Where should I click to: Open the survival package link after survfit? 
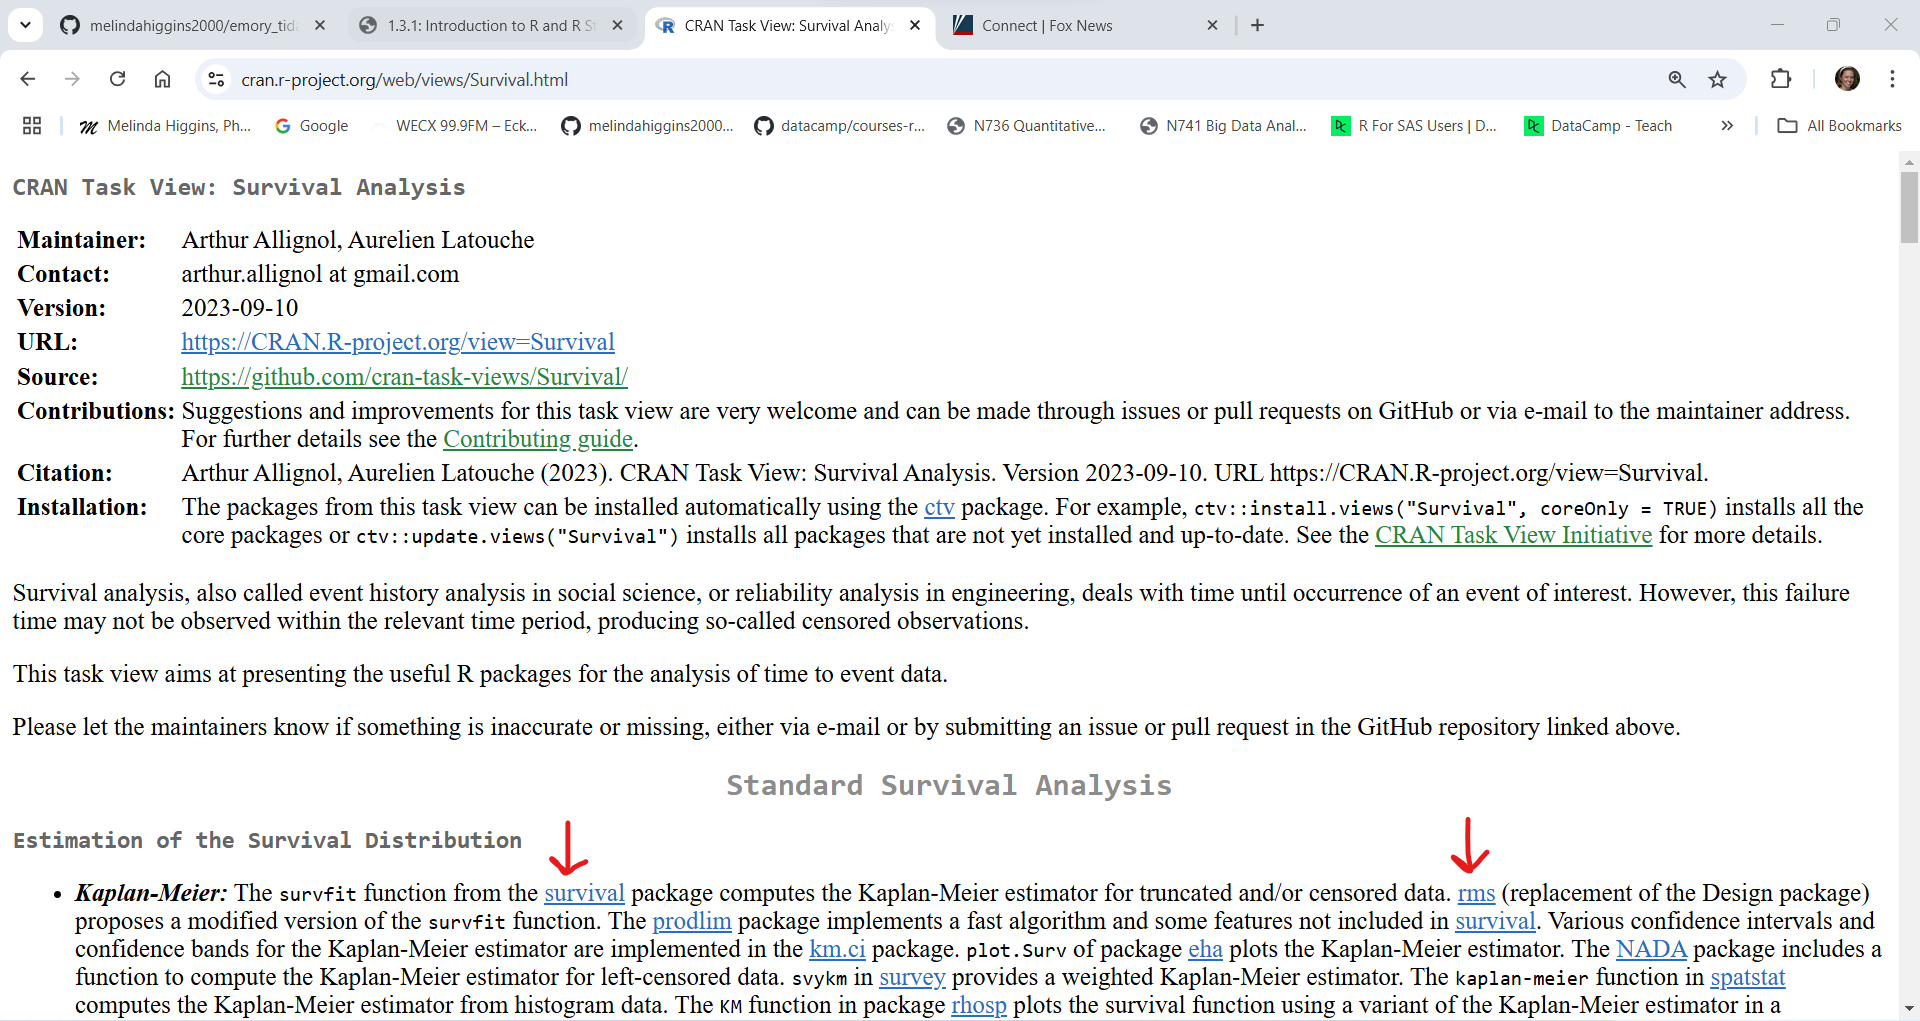584,893
